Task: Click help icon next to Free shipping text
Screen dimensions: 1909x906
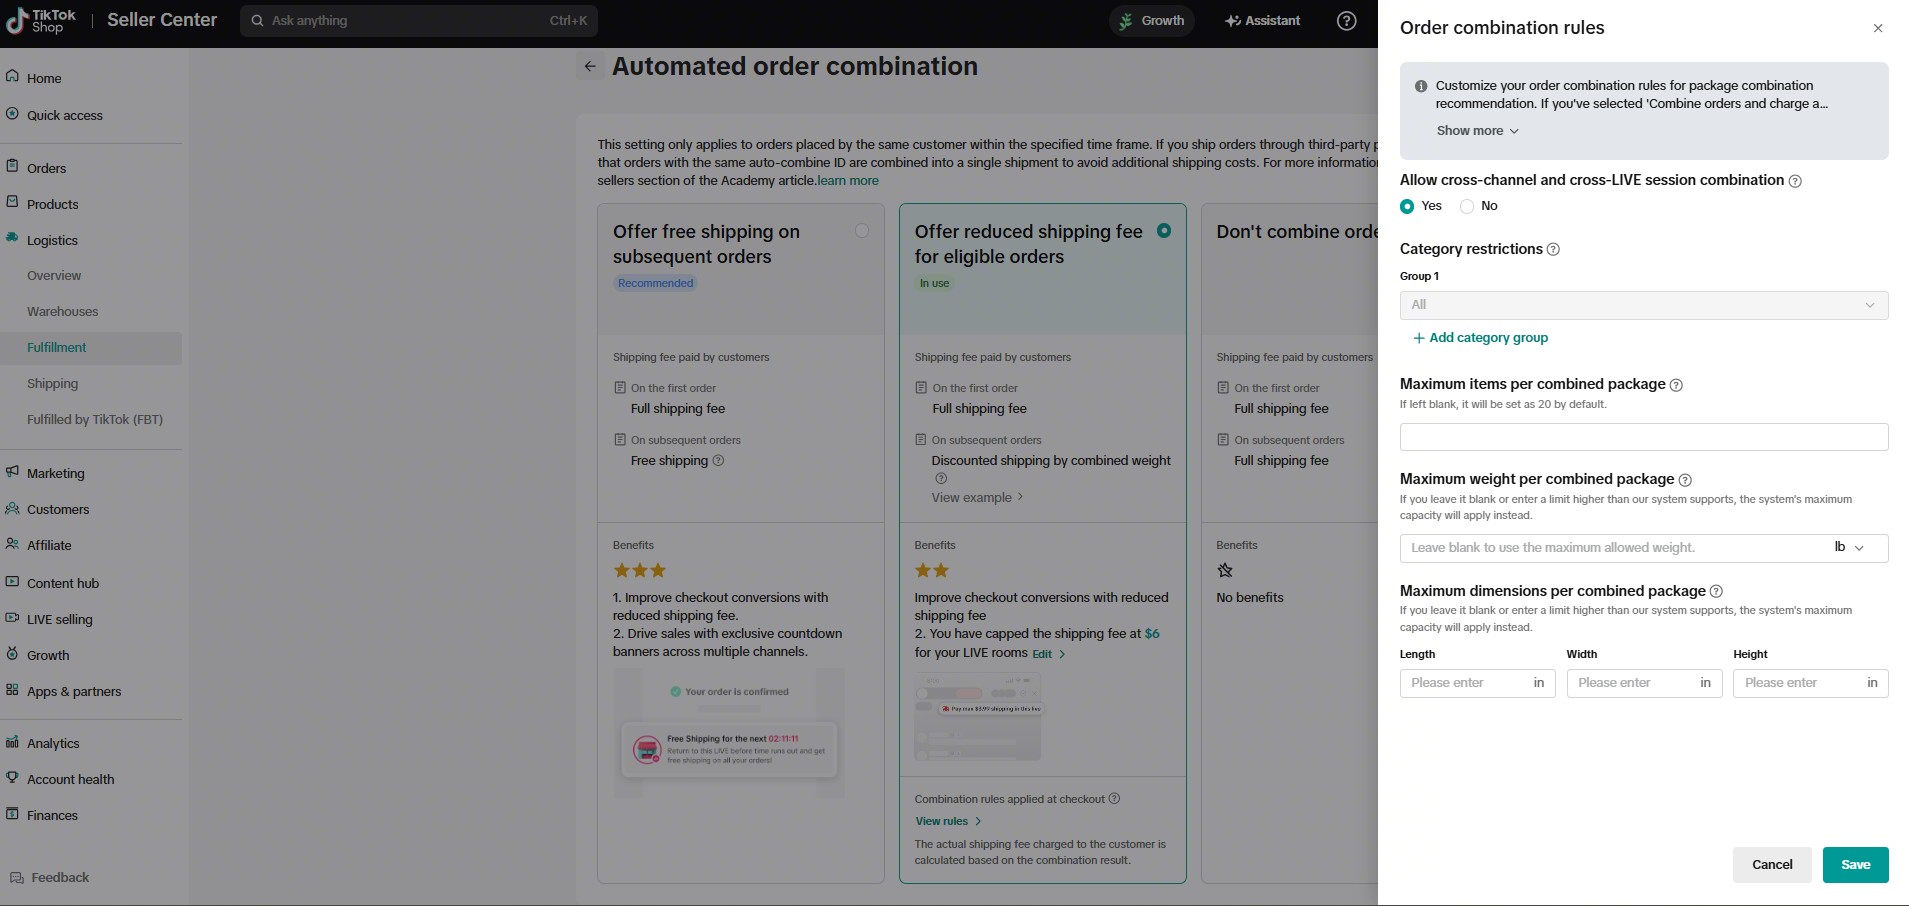Action: (718, 460)
